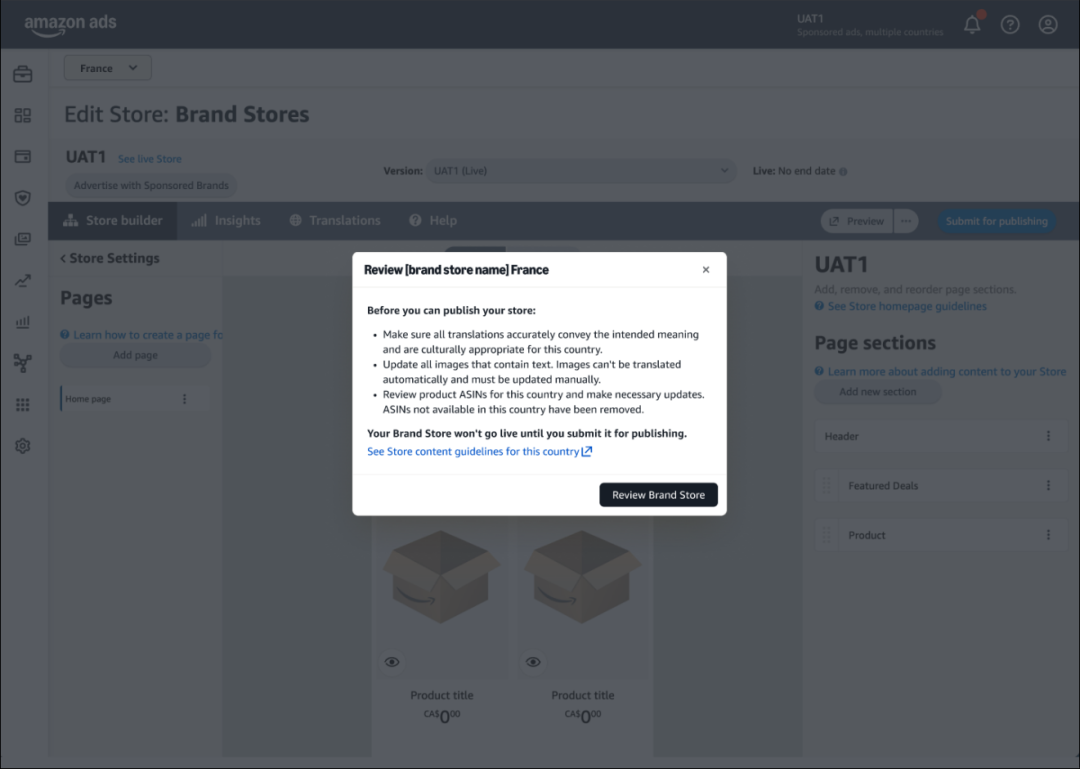Click Submit for publishing button
Viewport: 1080px width, 769px height.
(996, 221)
